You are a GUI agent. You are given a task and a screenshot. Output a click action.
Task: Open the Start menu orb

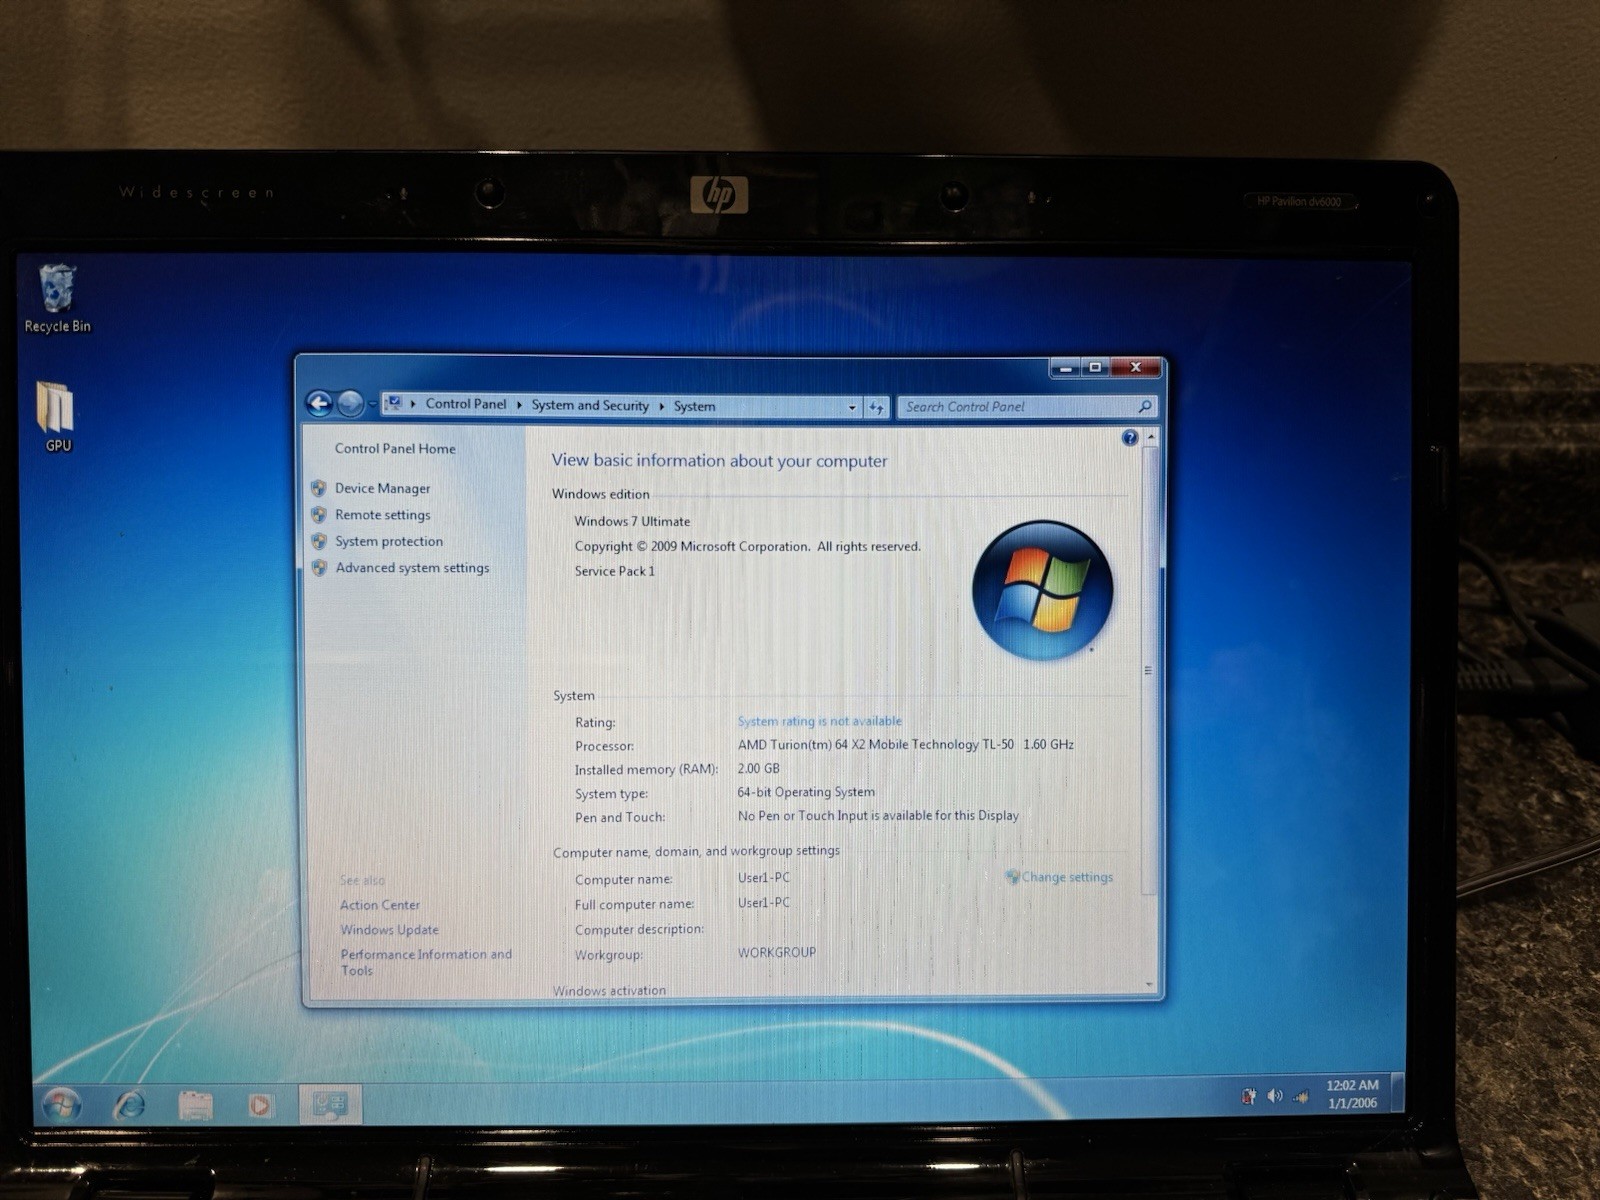coord(61,1103)
